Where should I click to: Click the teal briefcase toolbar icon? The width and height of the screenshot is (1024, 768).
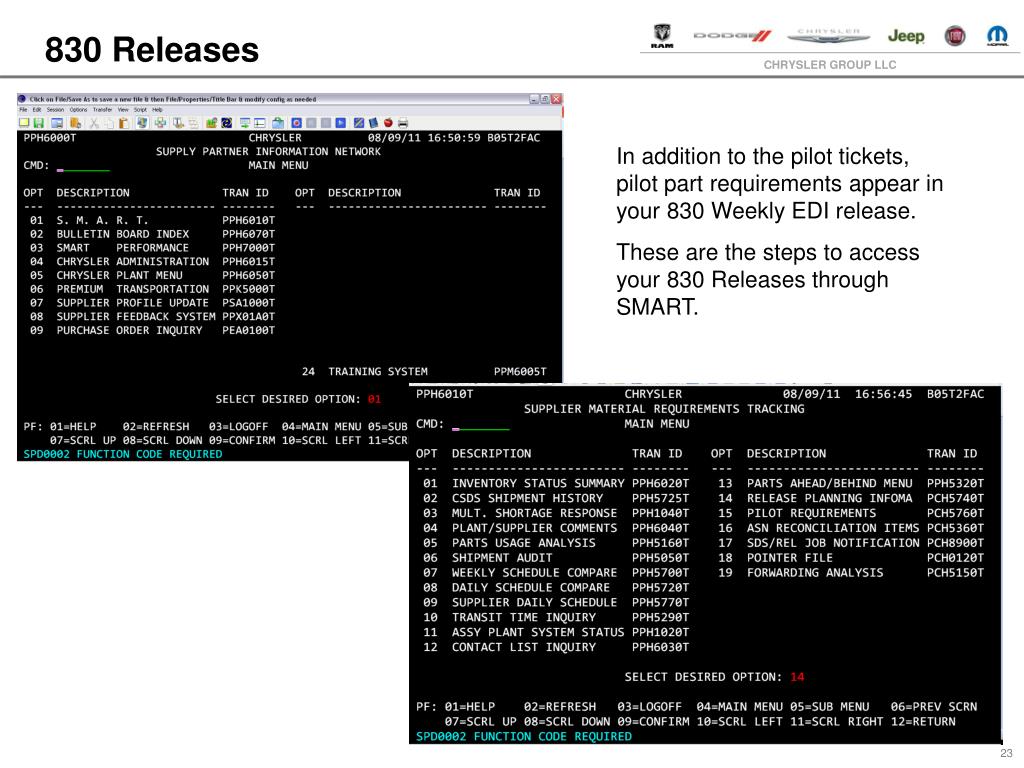pyautogui.click(x=278, y=123)
